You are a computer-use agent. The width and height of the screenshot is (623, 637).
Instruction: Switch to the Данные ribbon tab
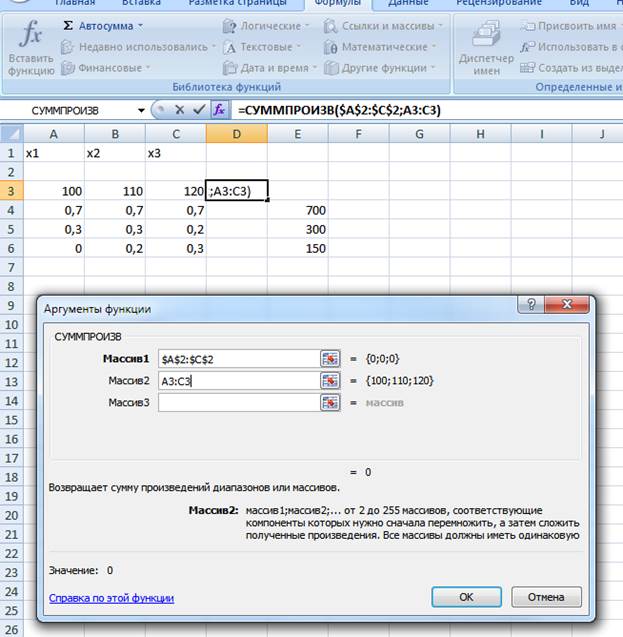tap(408, 3)
